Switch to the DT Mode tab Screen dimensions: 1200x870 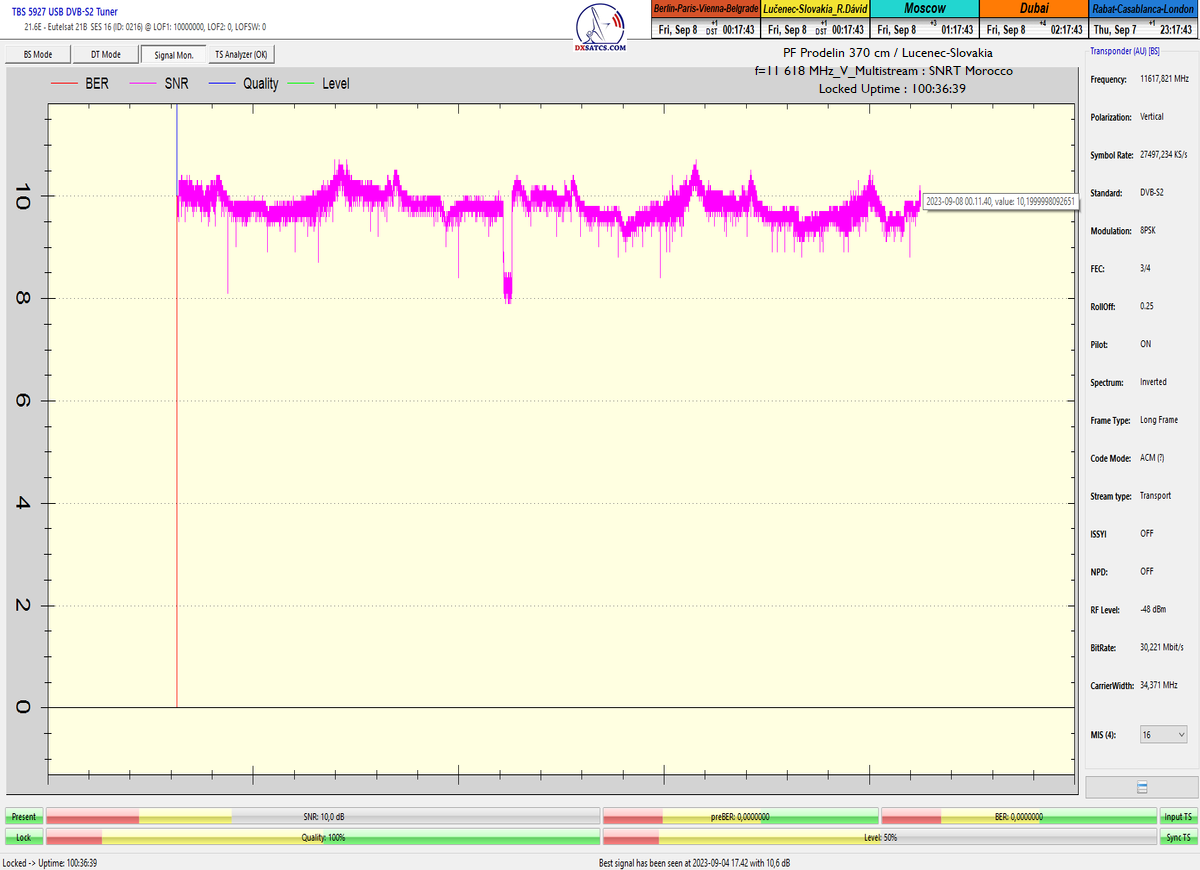[105, 55]
